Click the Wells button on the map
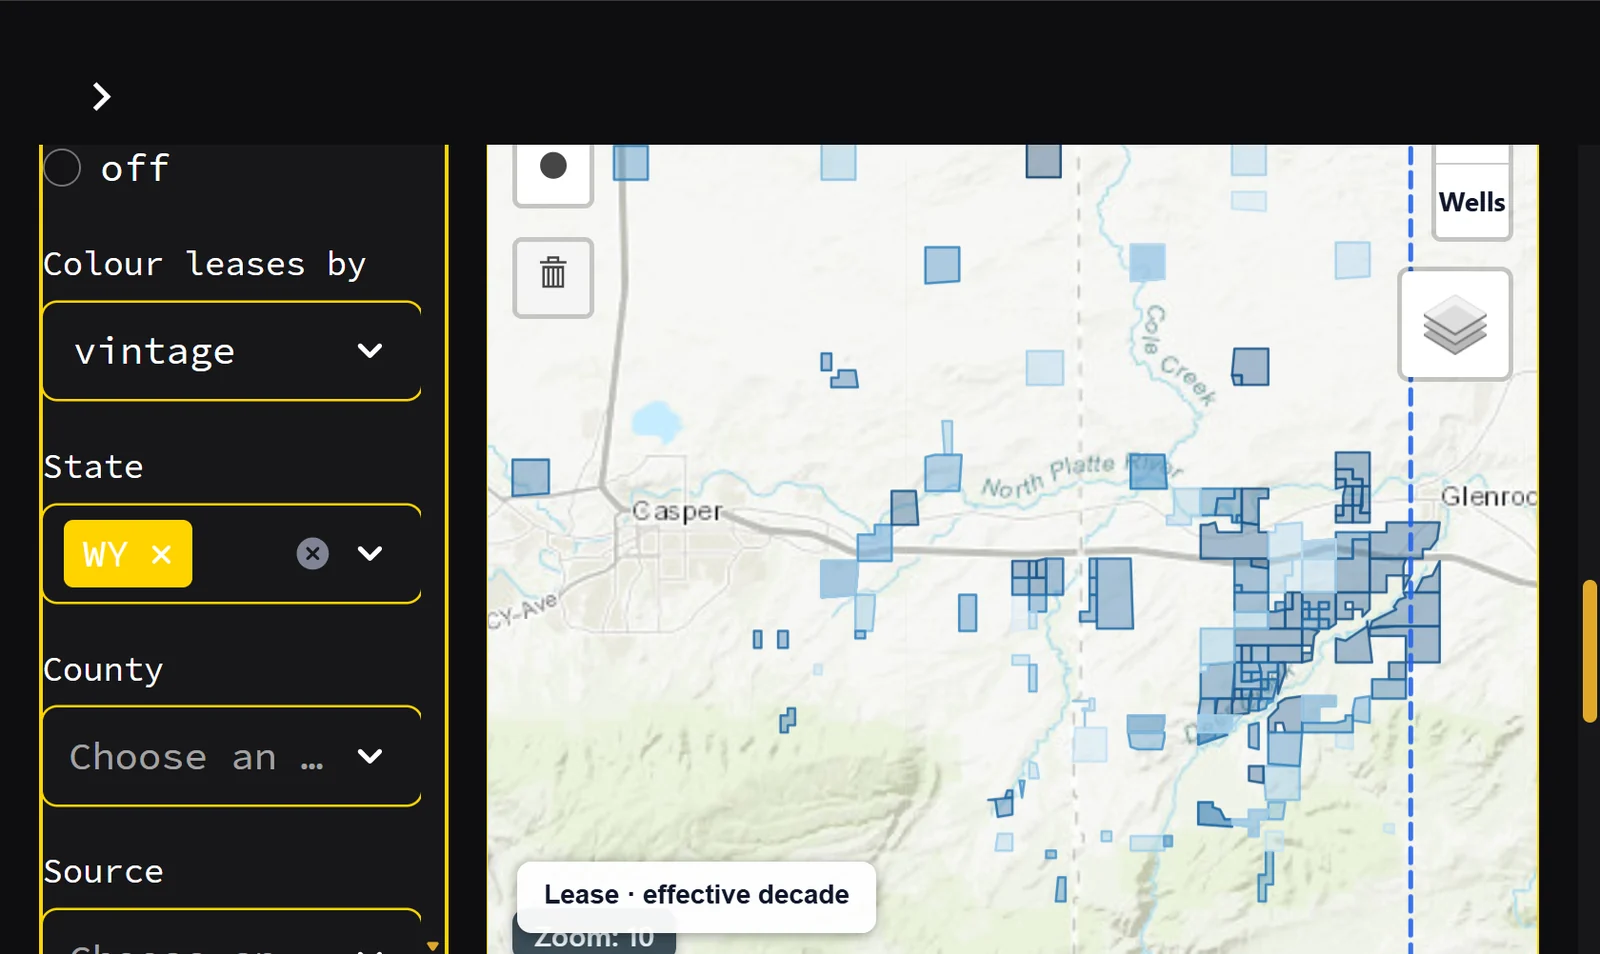This screenshot has width=1600, height=954. (1471, 202)
